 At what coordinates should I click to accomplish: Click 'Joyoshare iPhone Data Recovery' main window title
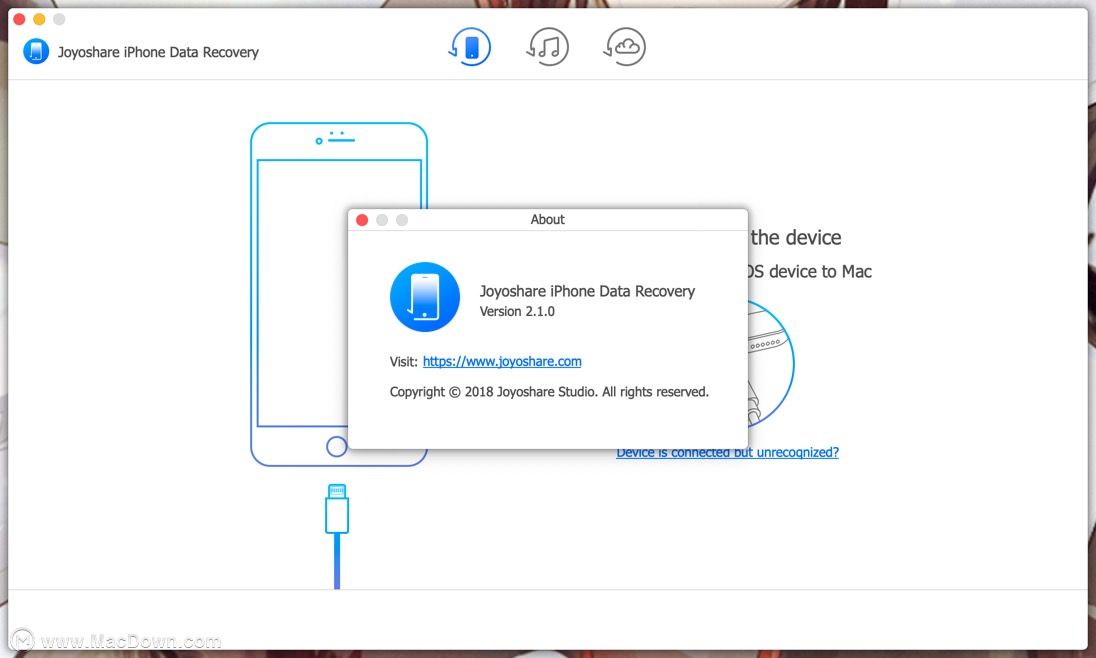[158, 52]
